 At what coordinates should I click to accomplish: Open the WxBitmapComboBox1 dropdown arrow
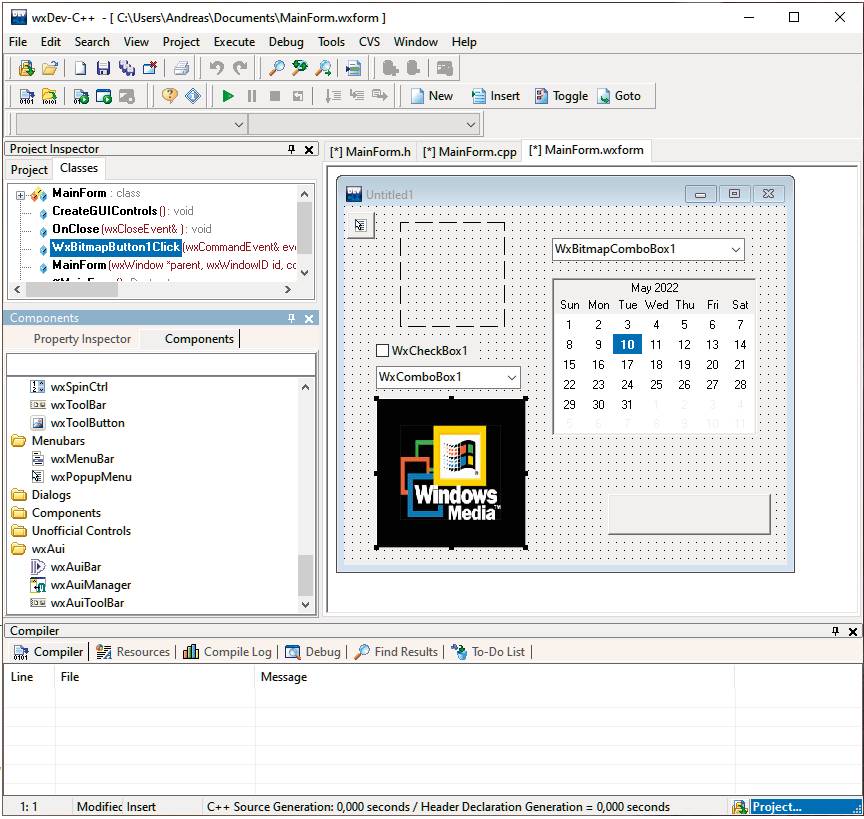(x=736, y=249)
